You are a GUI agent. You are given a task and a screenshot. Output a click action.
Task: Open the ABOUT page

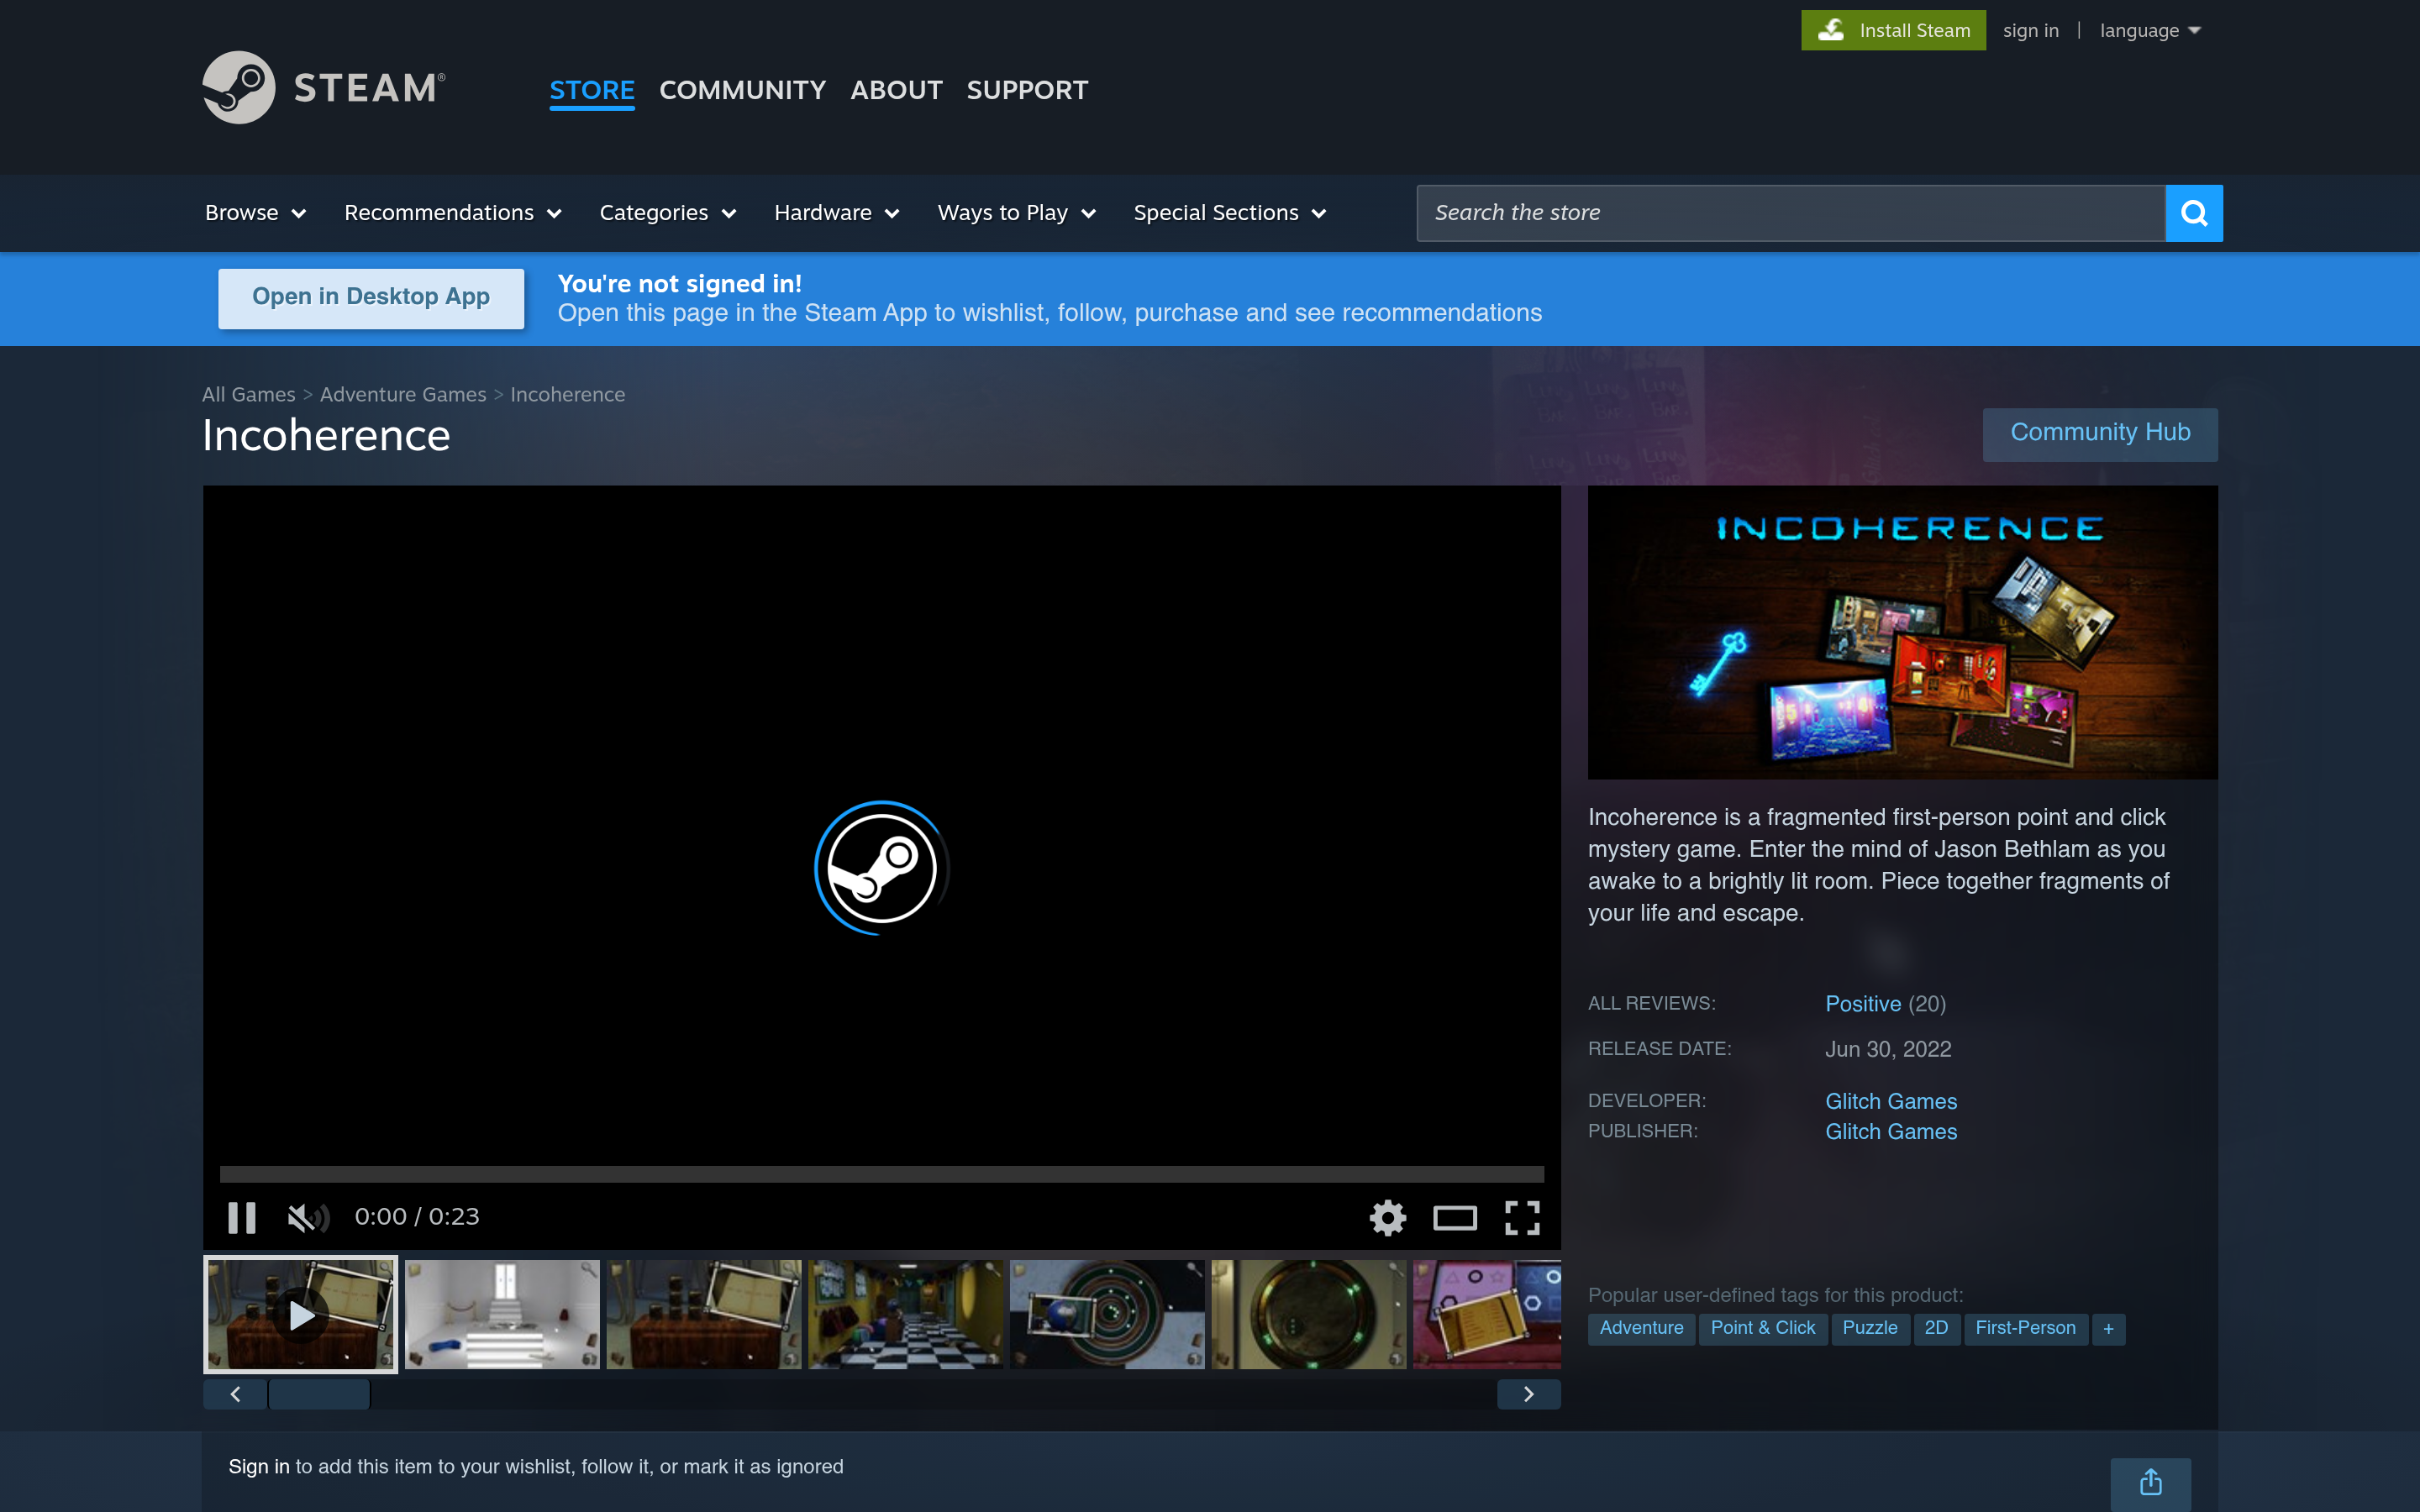pos(896,90)
